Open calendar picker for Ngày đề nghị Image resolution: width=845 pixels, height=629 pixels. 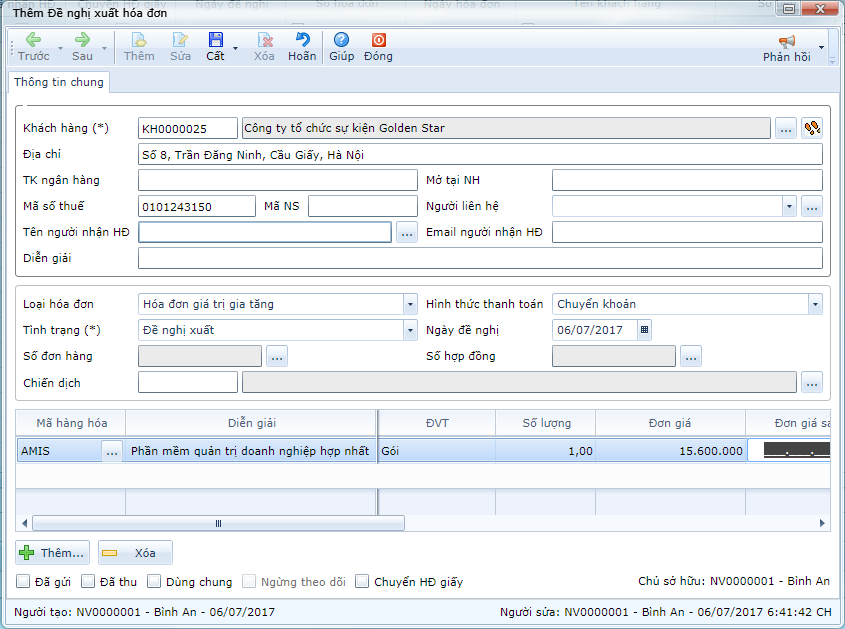coord(644,330)
